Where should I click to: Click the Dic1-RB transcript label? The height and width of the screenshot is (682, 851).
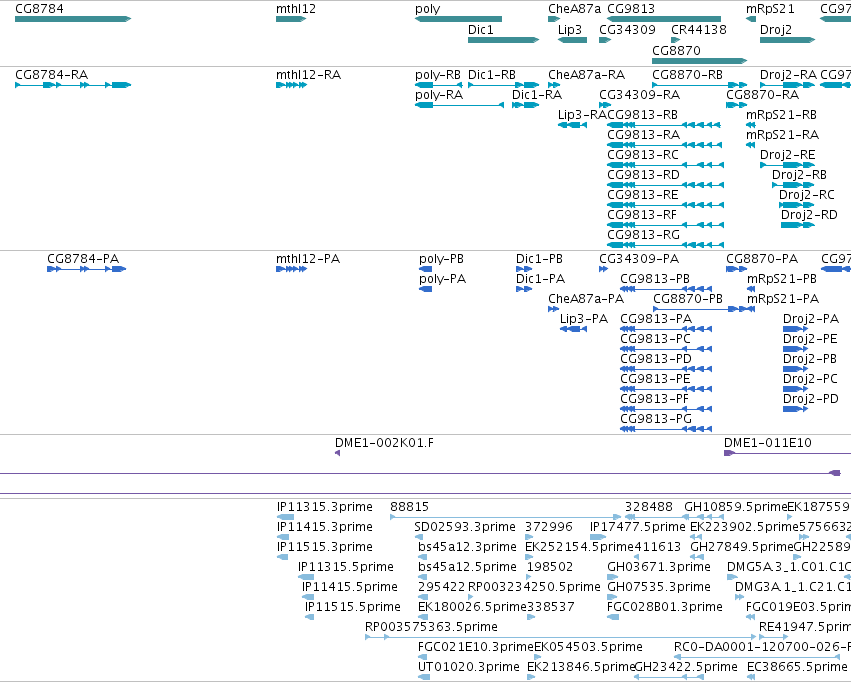[x=492, y=74]
